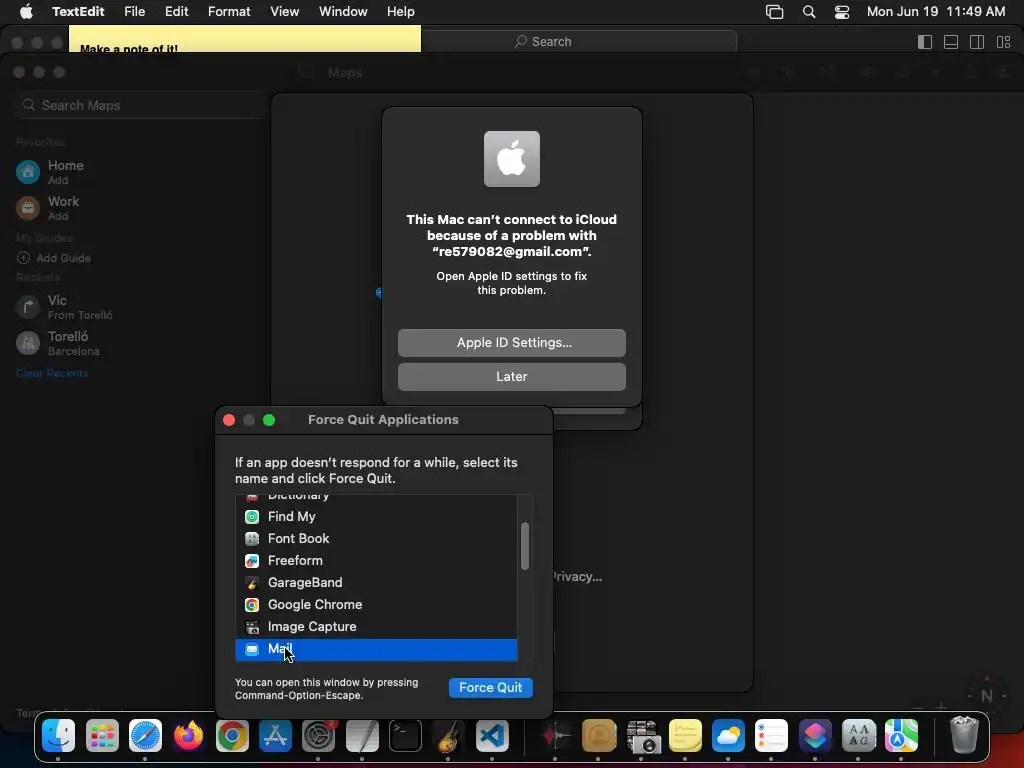Open Terminal from the Dock
Viewport: 1024px width, 768px height.
(405, 736)
